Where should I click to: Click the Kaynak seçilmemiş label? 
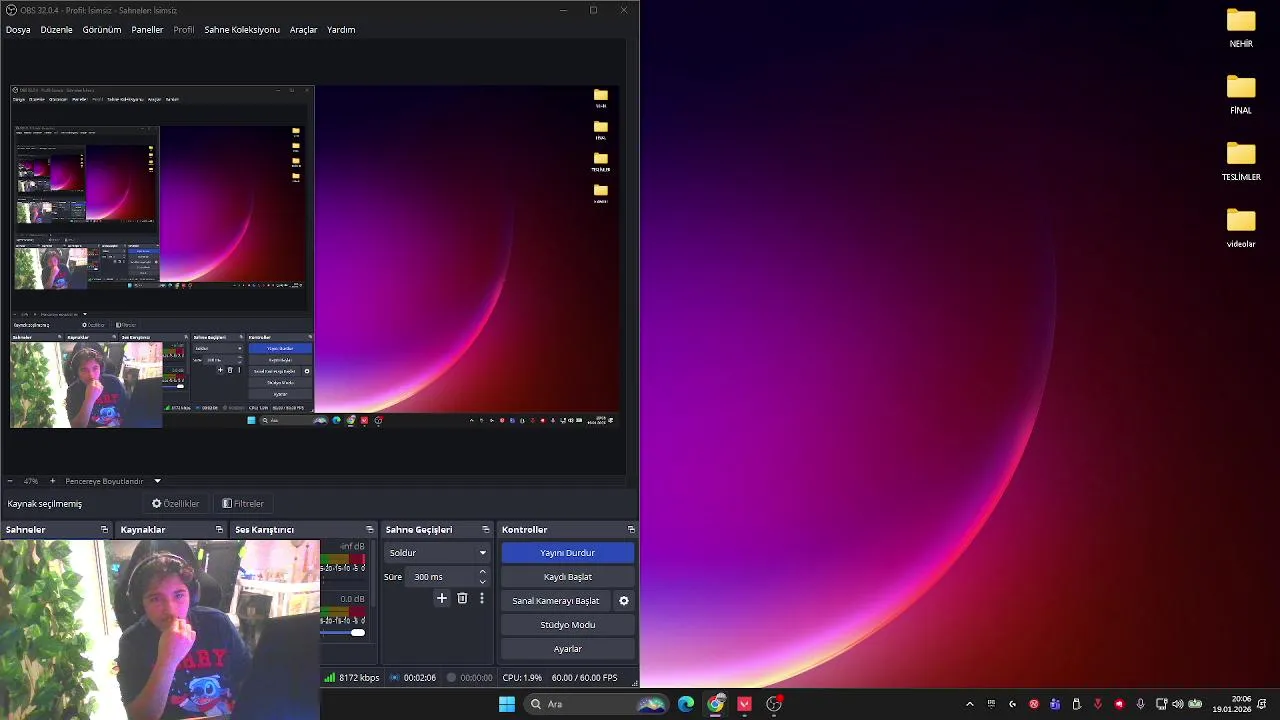(45, 504)
